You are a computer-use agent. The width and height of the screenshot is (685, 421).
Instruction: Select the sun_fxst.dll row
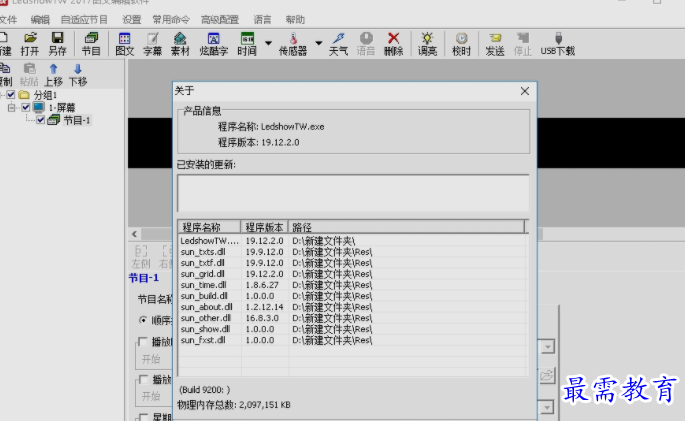(353, 340)
